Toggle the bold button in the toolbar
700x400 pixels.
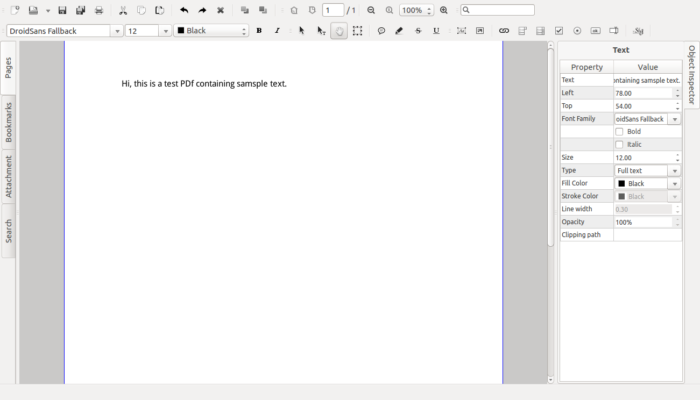point(259,30)
